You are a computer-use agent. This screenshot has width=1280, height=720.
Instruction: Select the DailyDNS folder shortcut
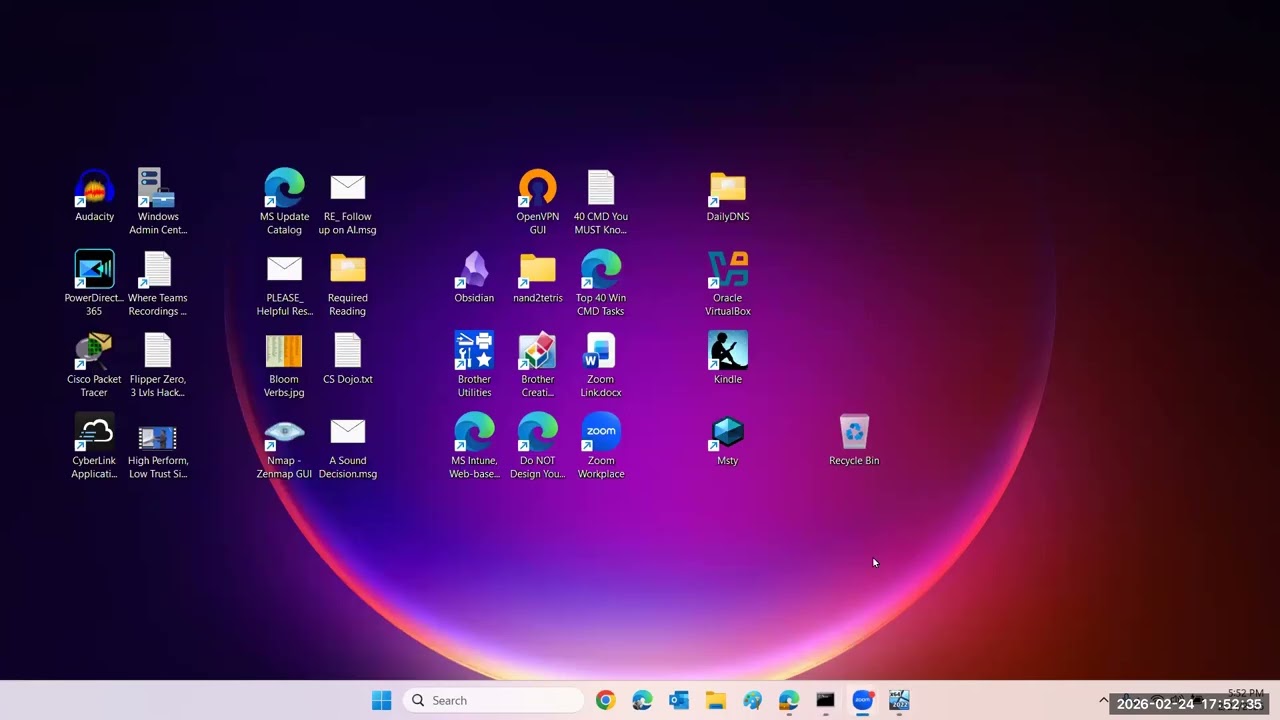click(728, 196)
